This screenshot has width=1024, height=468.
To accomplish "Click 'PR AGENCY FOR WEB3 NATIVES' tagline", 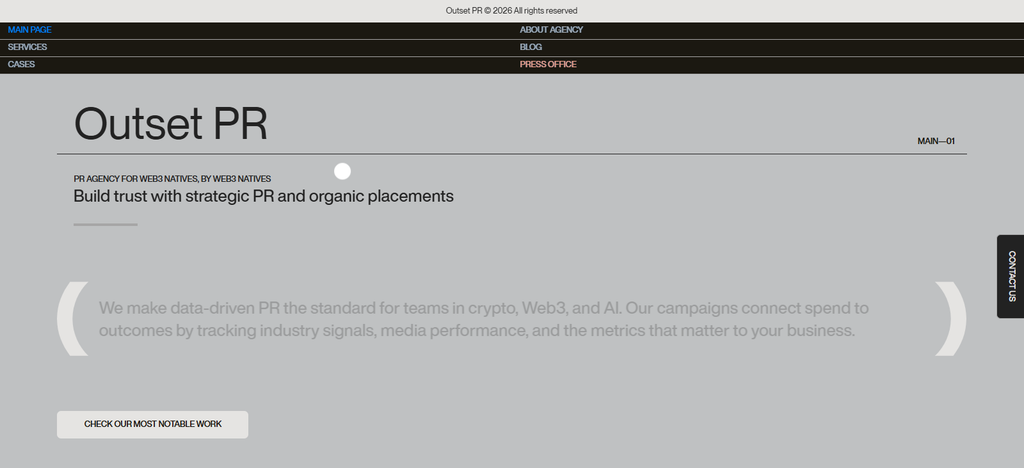I will tap(172, 179).
